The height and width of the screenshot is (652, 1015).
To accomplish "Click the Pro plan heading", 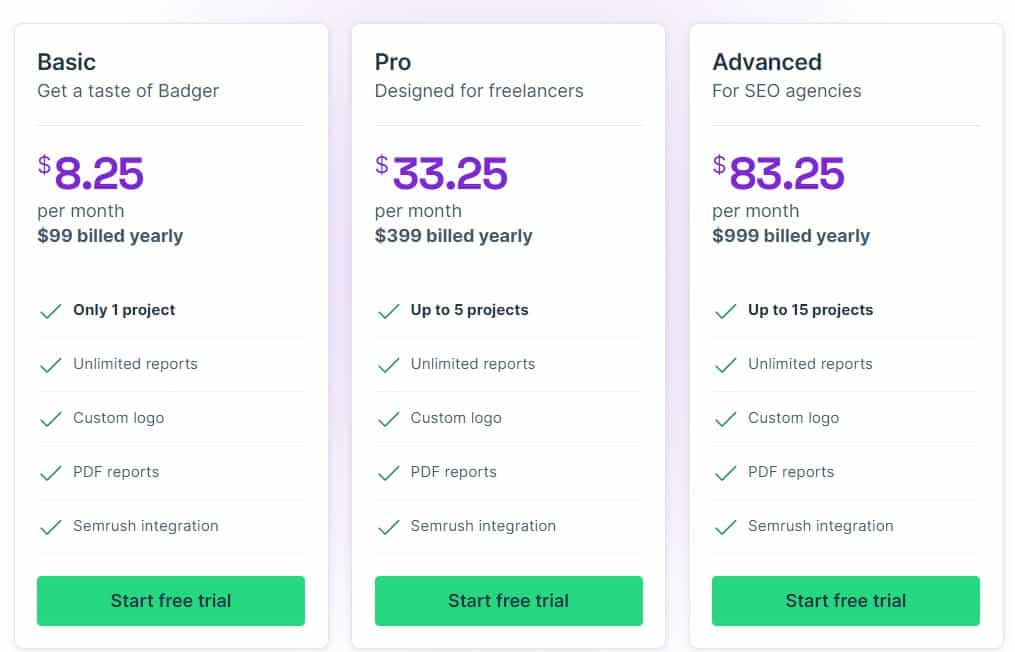I will coord(392,62).
